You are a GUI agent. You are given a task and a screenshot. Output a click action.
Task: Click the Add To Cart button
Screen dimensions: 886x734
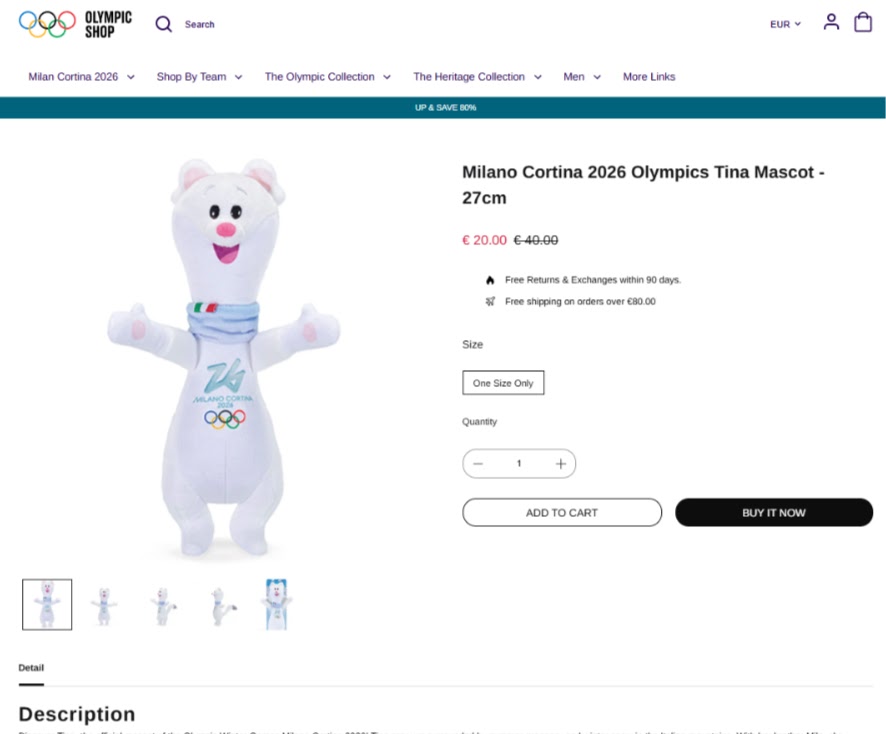[562, 512]
